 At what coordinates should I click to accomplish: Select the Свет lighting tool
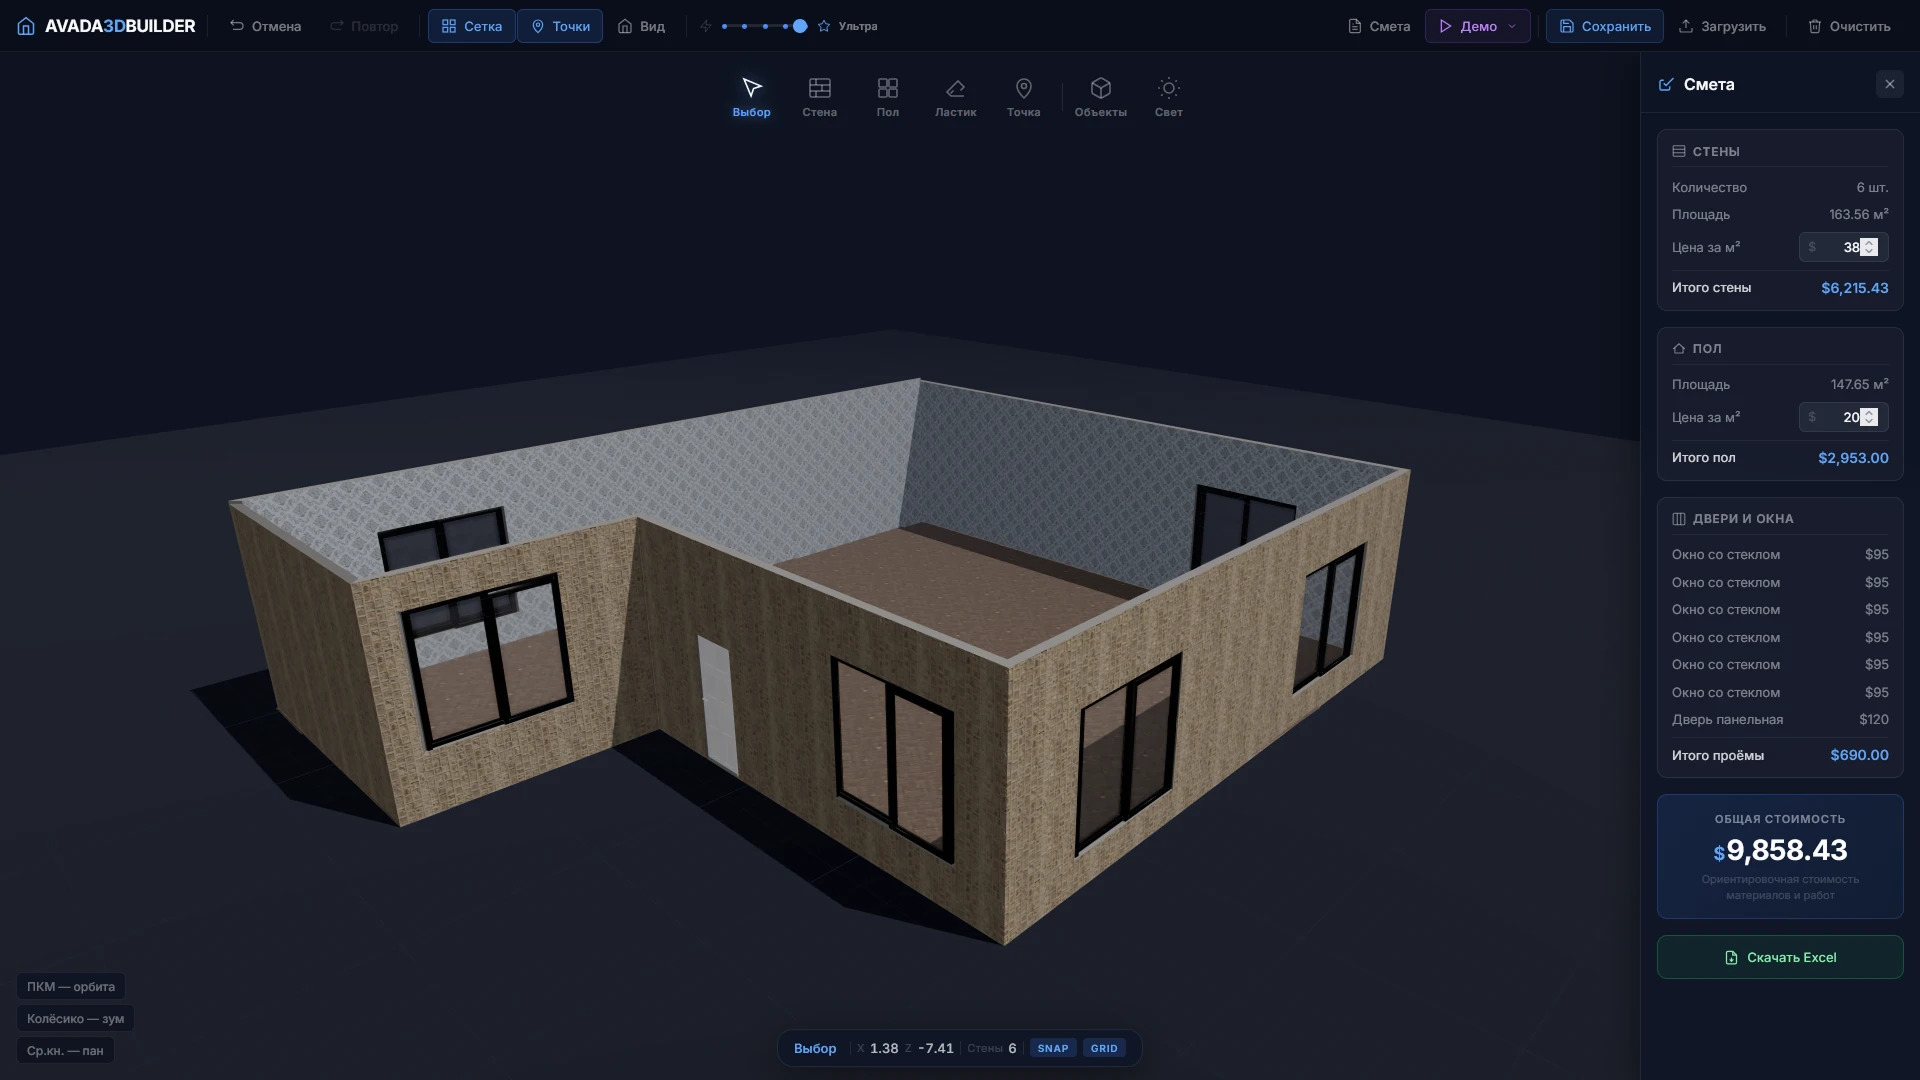tap(1167, 96)
